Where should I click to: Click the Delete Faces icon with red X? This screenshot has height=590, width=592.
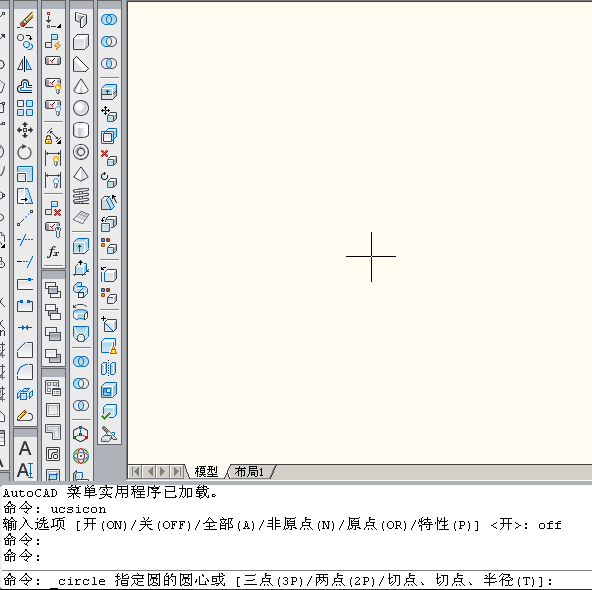109,158
